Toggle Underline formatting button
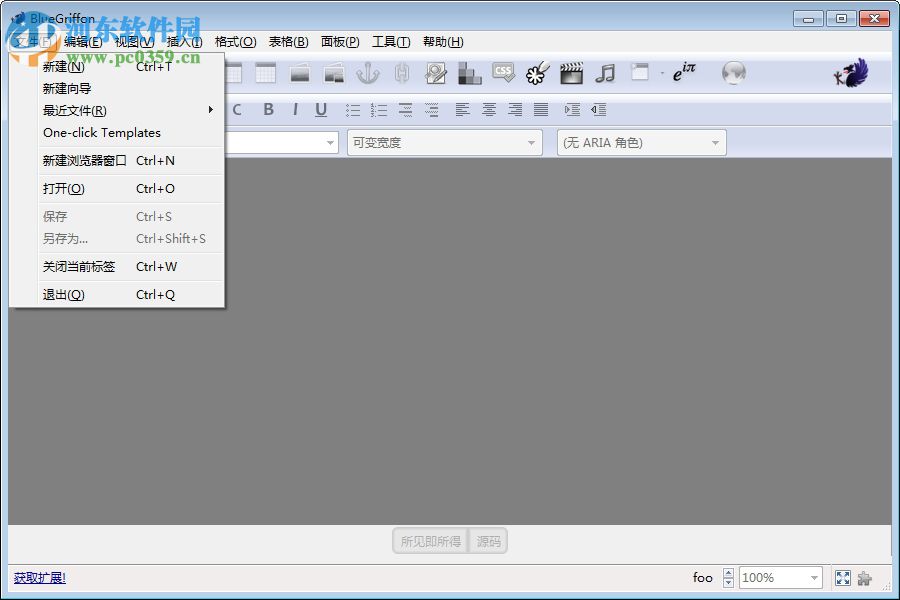Image resolution: width=900 pixels, height=600 pixels. [x=321, y=110]
